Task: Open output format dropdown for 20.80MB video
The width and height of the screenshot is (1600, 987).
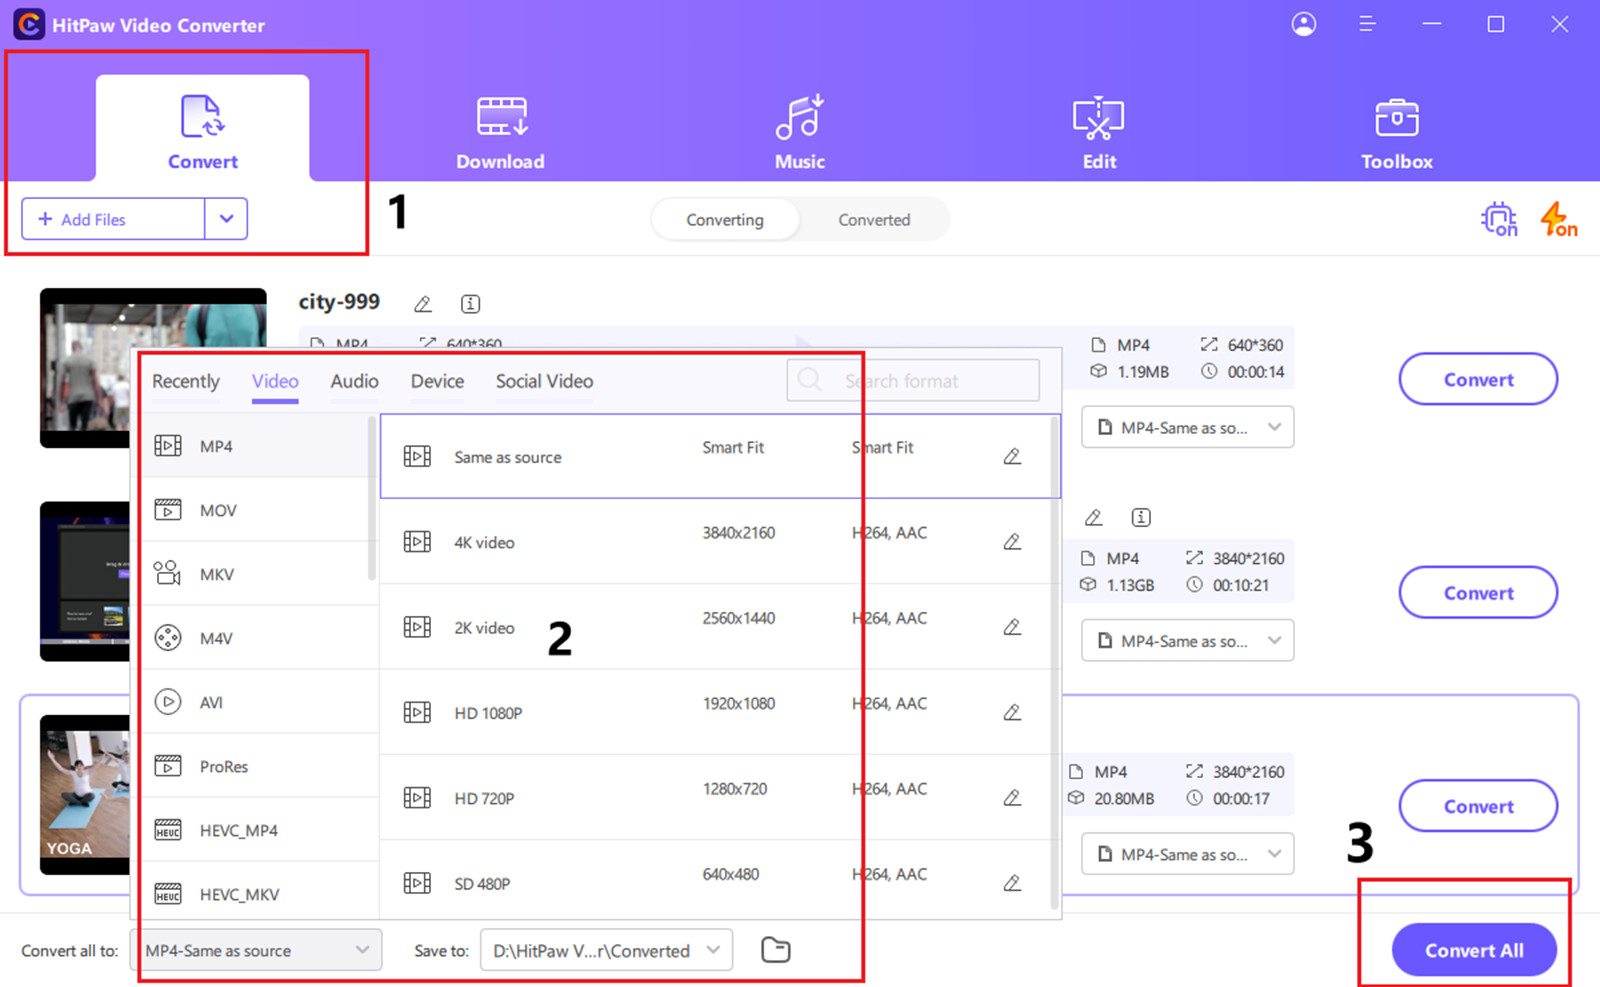Action: 1188,854
